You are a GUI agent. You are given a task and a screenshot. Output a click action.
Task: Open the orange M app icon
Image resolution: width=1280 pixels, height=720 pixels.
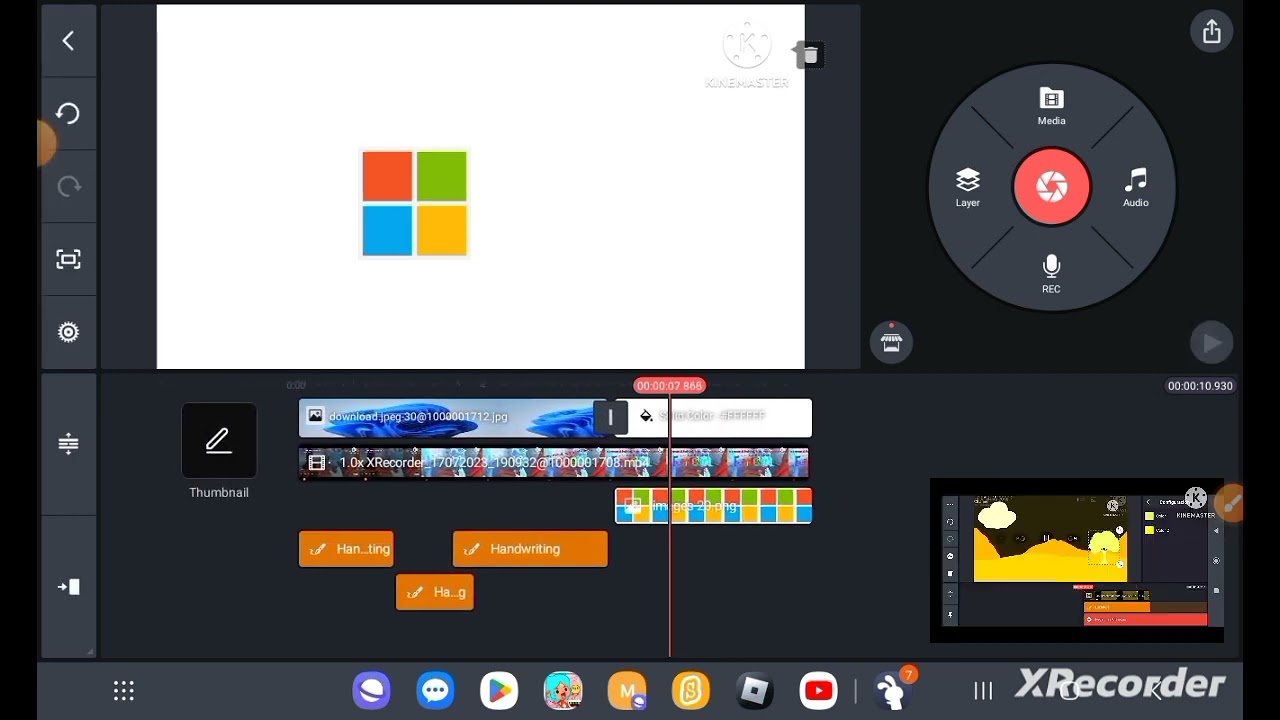tap(627, 691)
